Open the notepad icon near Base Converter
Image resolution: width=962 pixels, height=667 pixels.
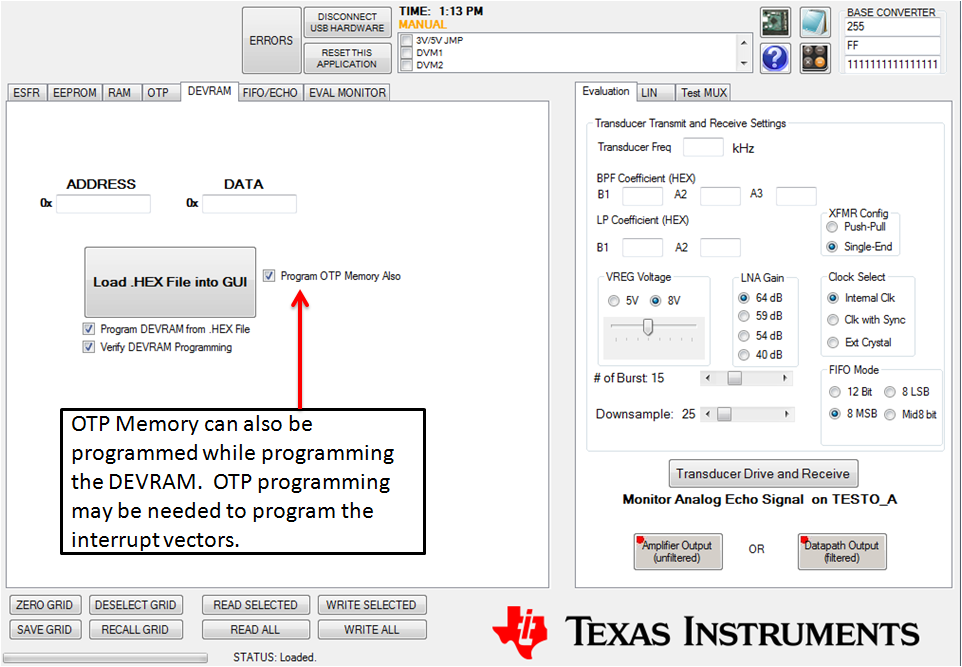click(814, 21)
